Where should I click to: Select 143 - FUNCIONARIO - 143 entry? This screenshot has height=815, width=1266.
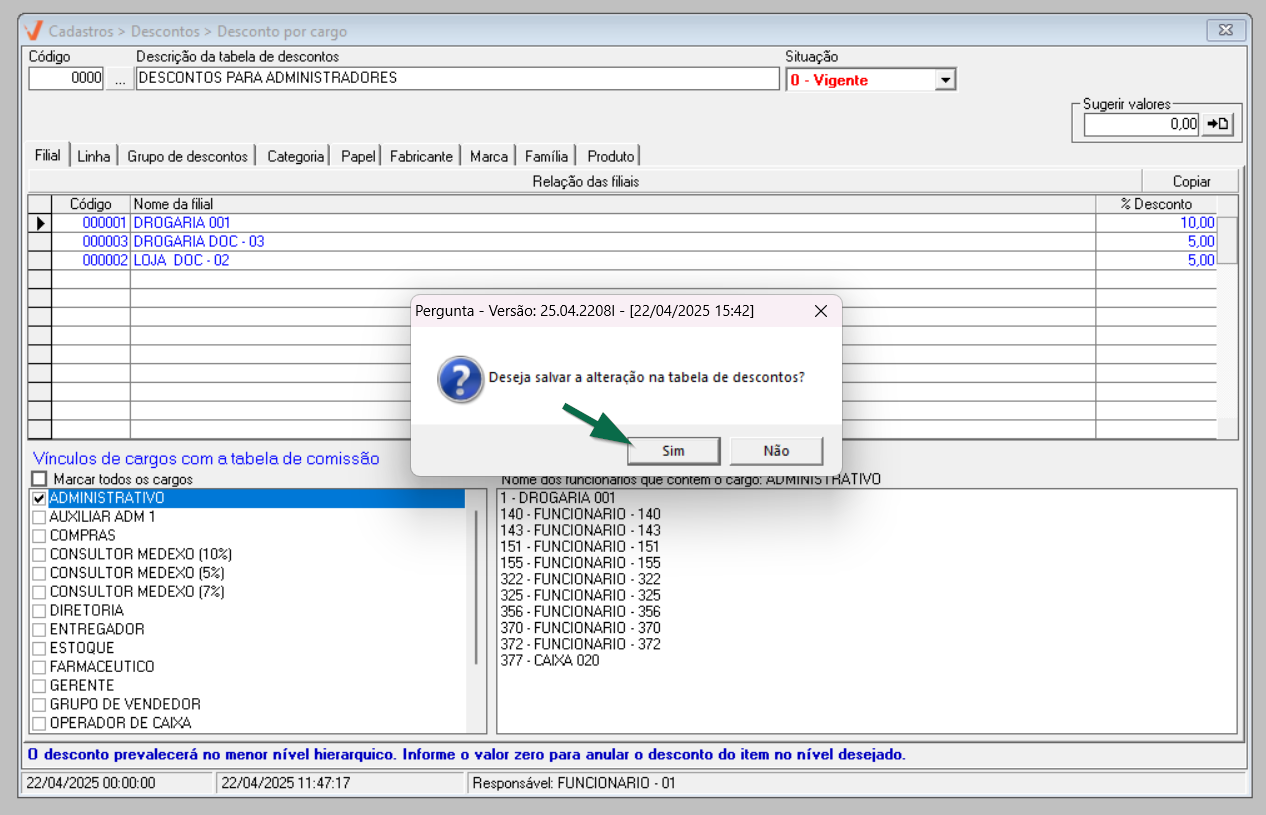tap(580, 530)
